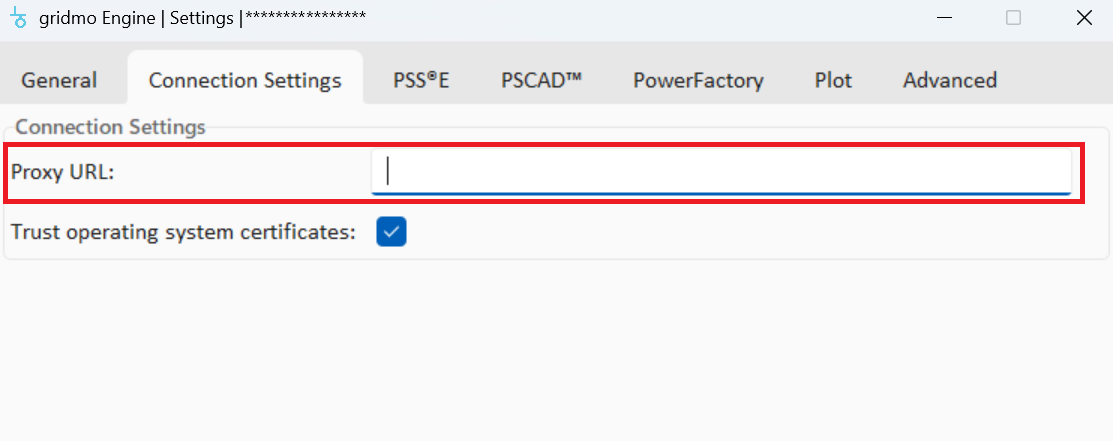1113x441 pixels.
Task: Click the gridmo logo icon in title bar
Action: pyautogui.click(x=18, y=18)
